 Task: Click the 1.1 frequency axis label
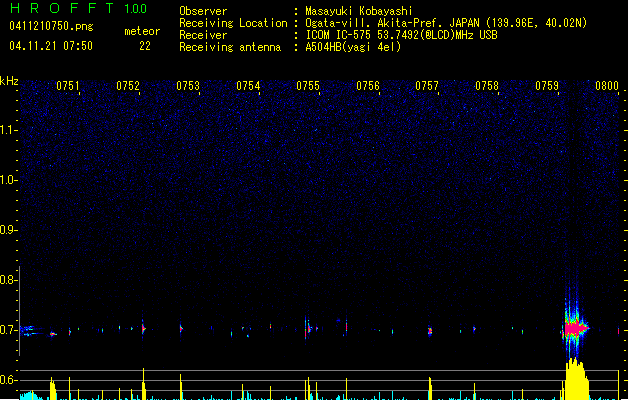[8, 130]
